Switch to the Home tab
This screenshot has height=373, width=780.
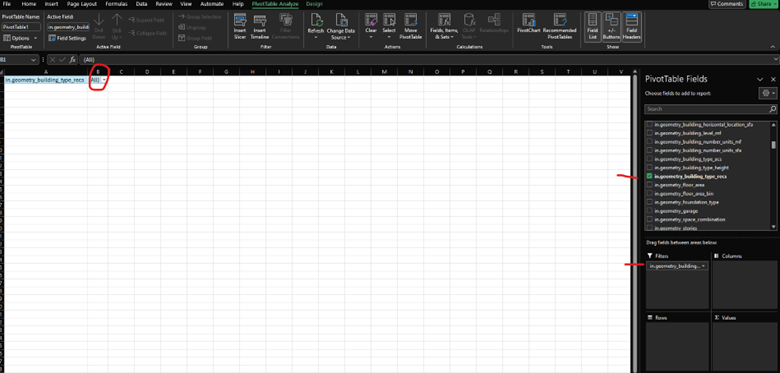(29, 4)
